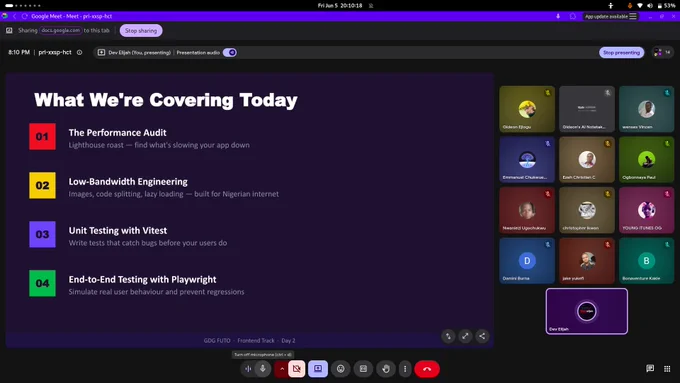Click the yellow 02 slide number box
This screenshot has height=383, width=680.
[42, 186]
